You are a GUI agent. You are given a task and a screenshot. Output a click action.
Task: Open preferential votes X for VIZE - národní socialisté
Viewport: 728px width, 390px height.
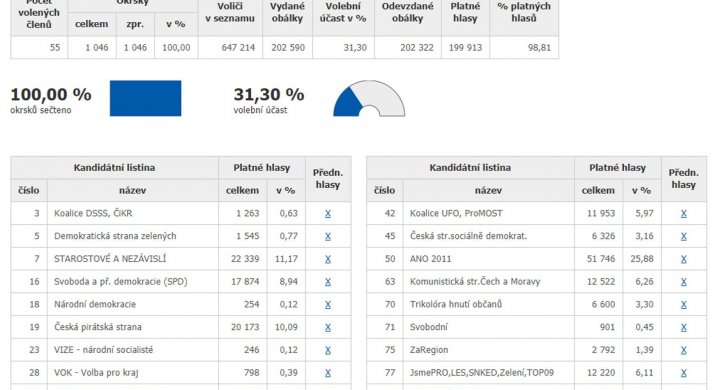[328, 350]
